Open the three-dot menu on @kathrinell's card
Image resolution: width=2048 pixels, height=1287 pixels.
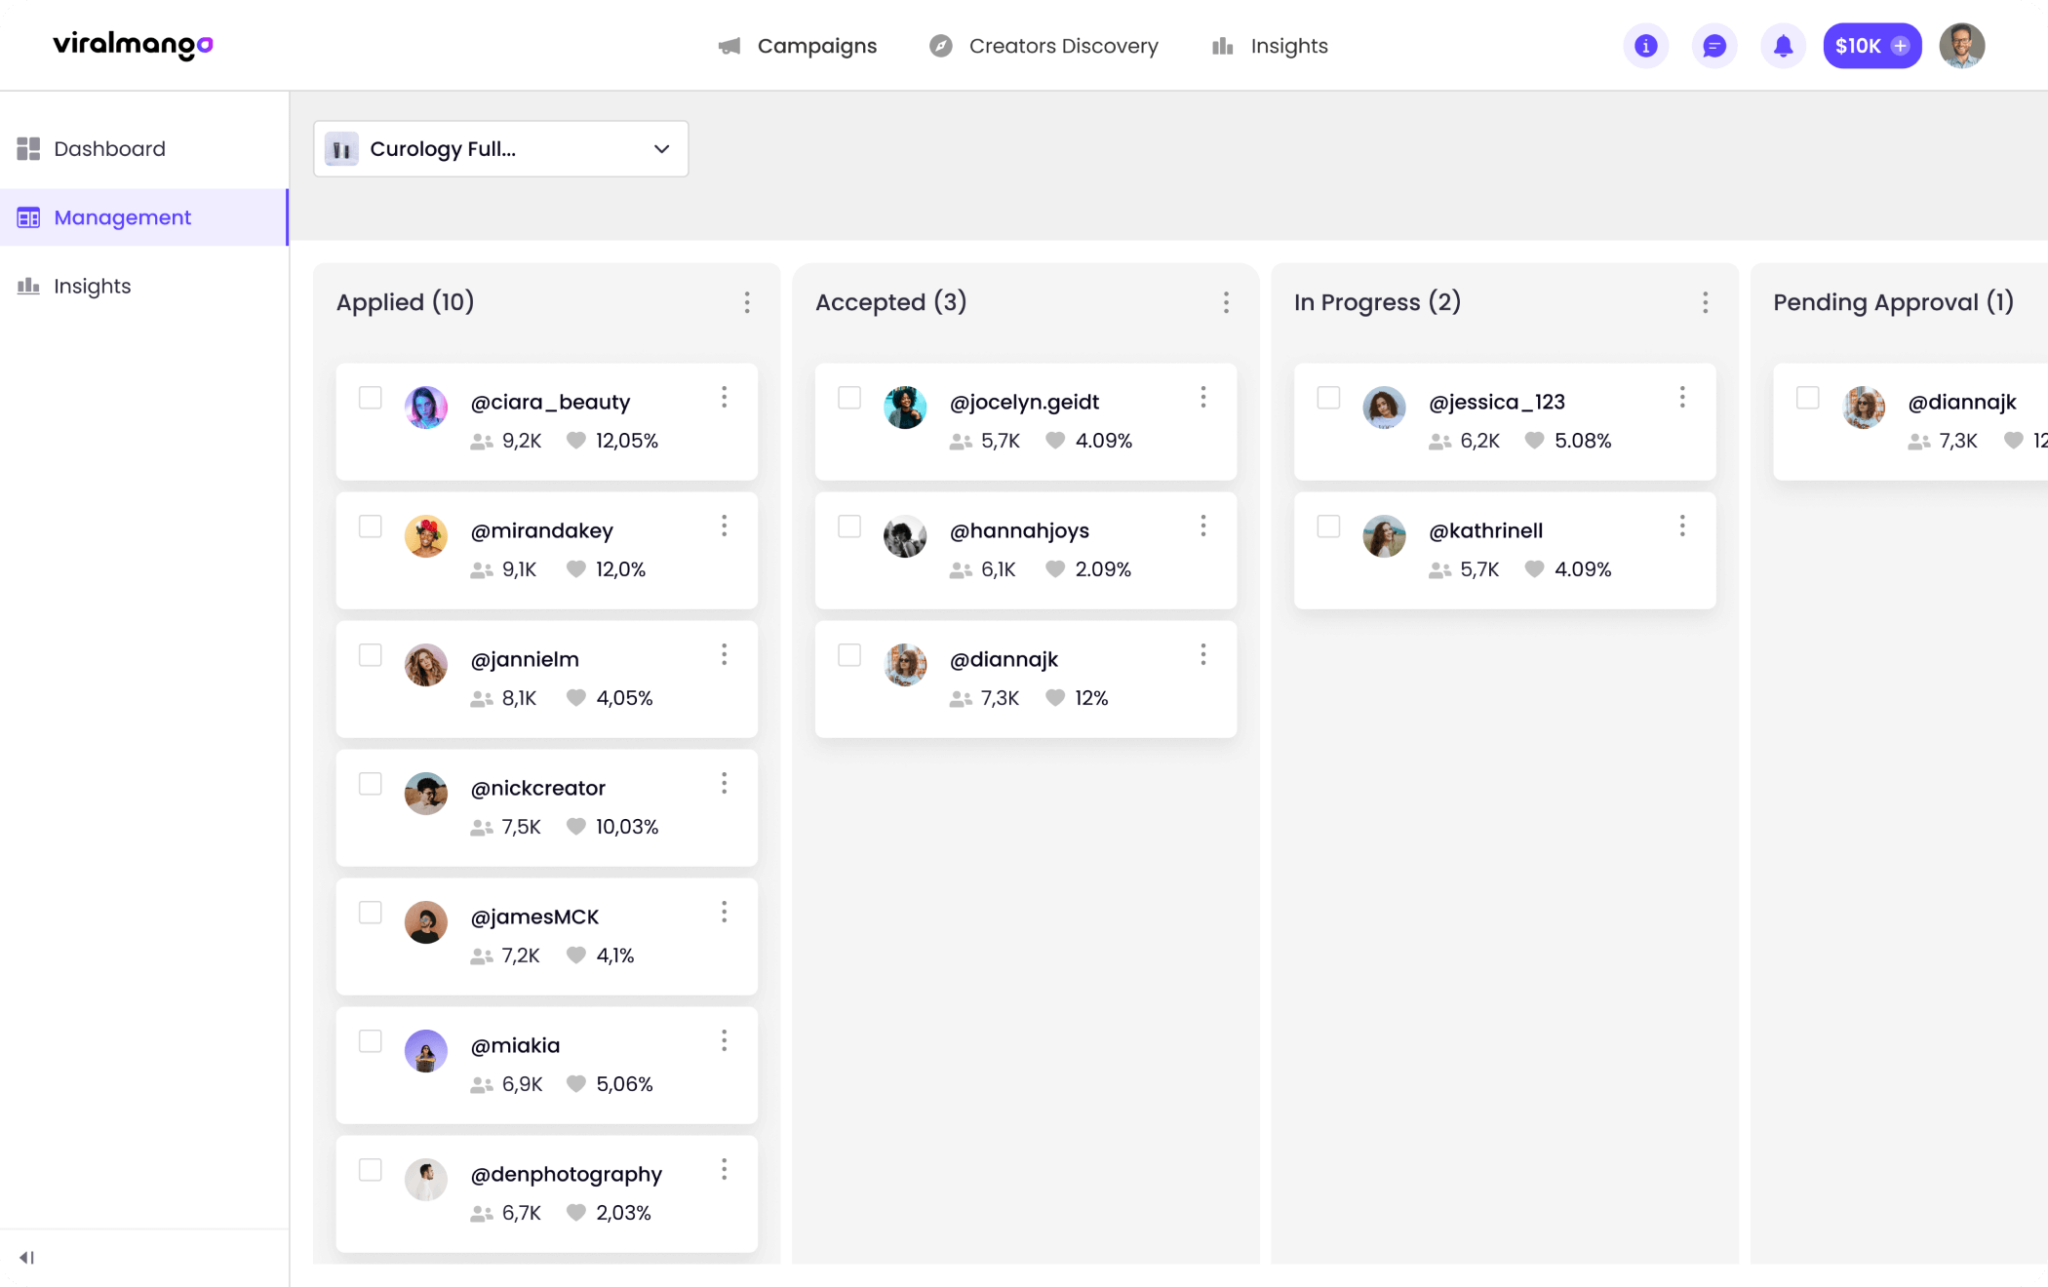tap(1683, 525)
